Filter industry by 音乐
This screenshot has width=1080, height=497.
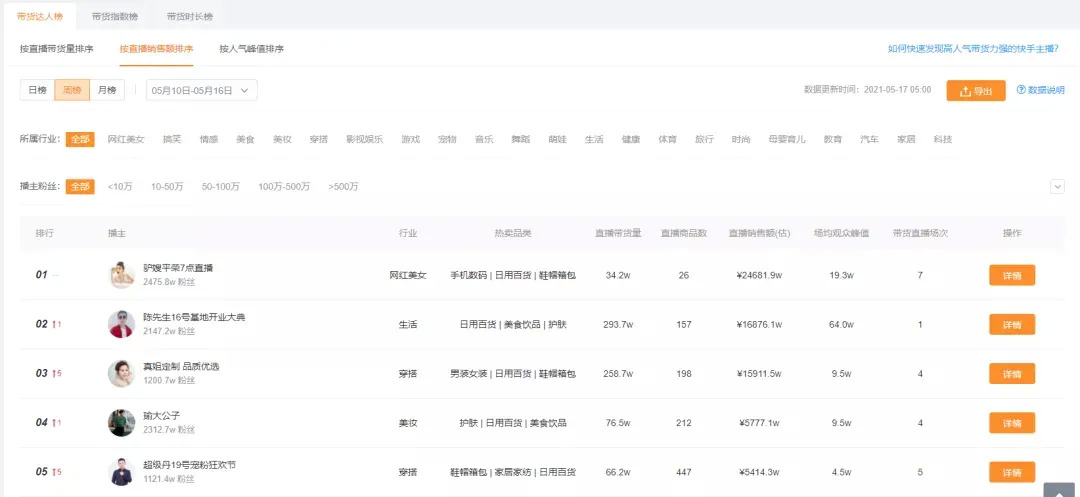pyautogui.click(x=484, y=139)
